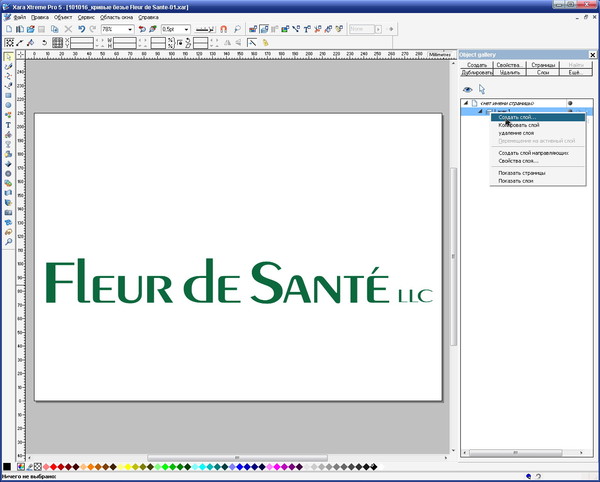600x482 pixels.
Task: Open the Color Editor icon
Action: pos(21,467)
